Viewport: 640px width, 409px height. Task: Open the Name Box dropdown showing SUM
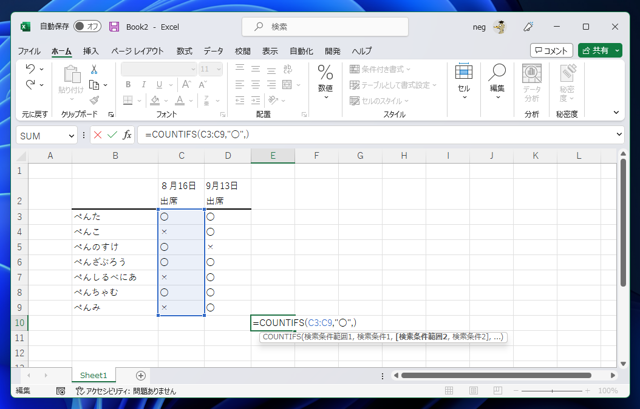(x=71, y=136)
